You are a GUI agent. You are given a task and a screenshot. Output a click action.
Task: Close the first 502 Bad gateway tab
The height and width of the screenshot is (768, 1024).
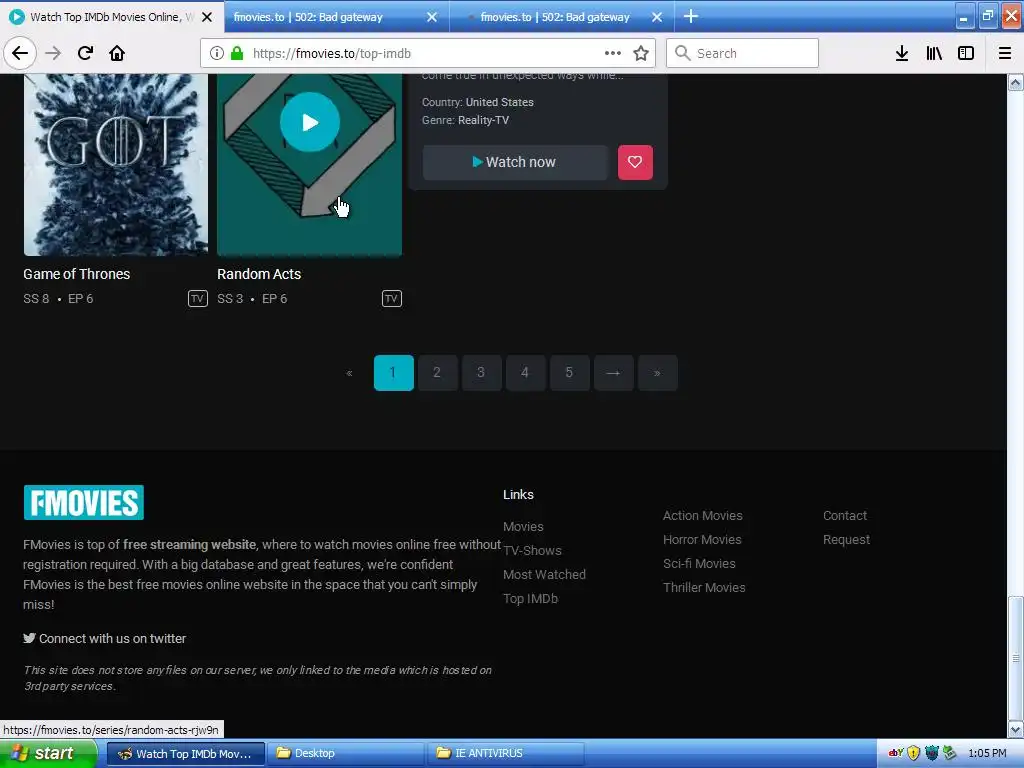[432, 17]
